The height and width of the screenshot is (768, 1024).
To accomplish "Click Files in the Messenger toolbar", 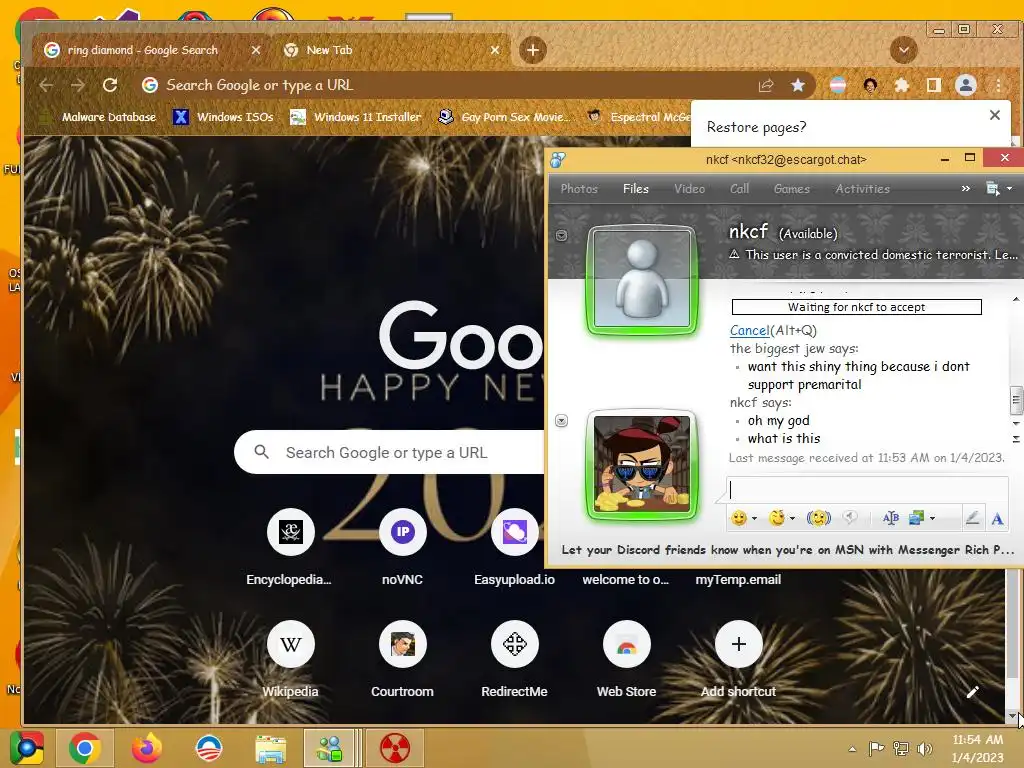I will click(x=635, y=189).
